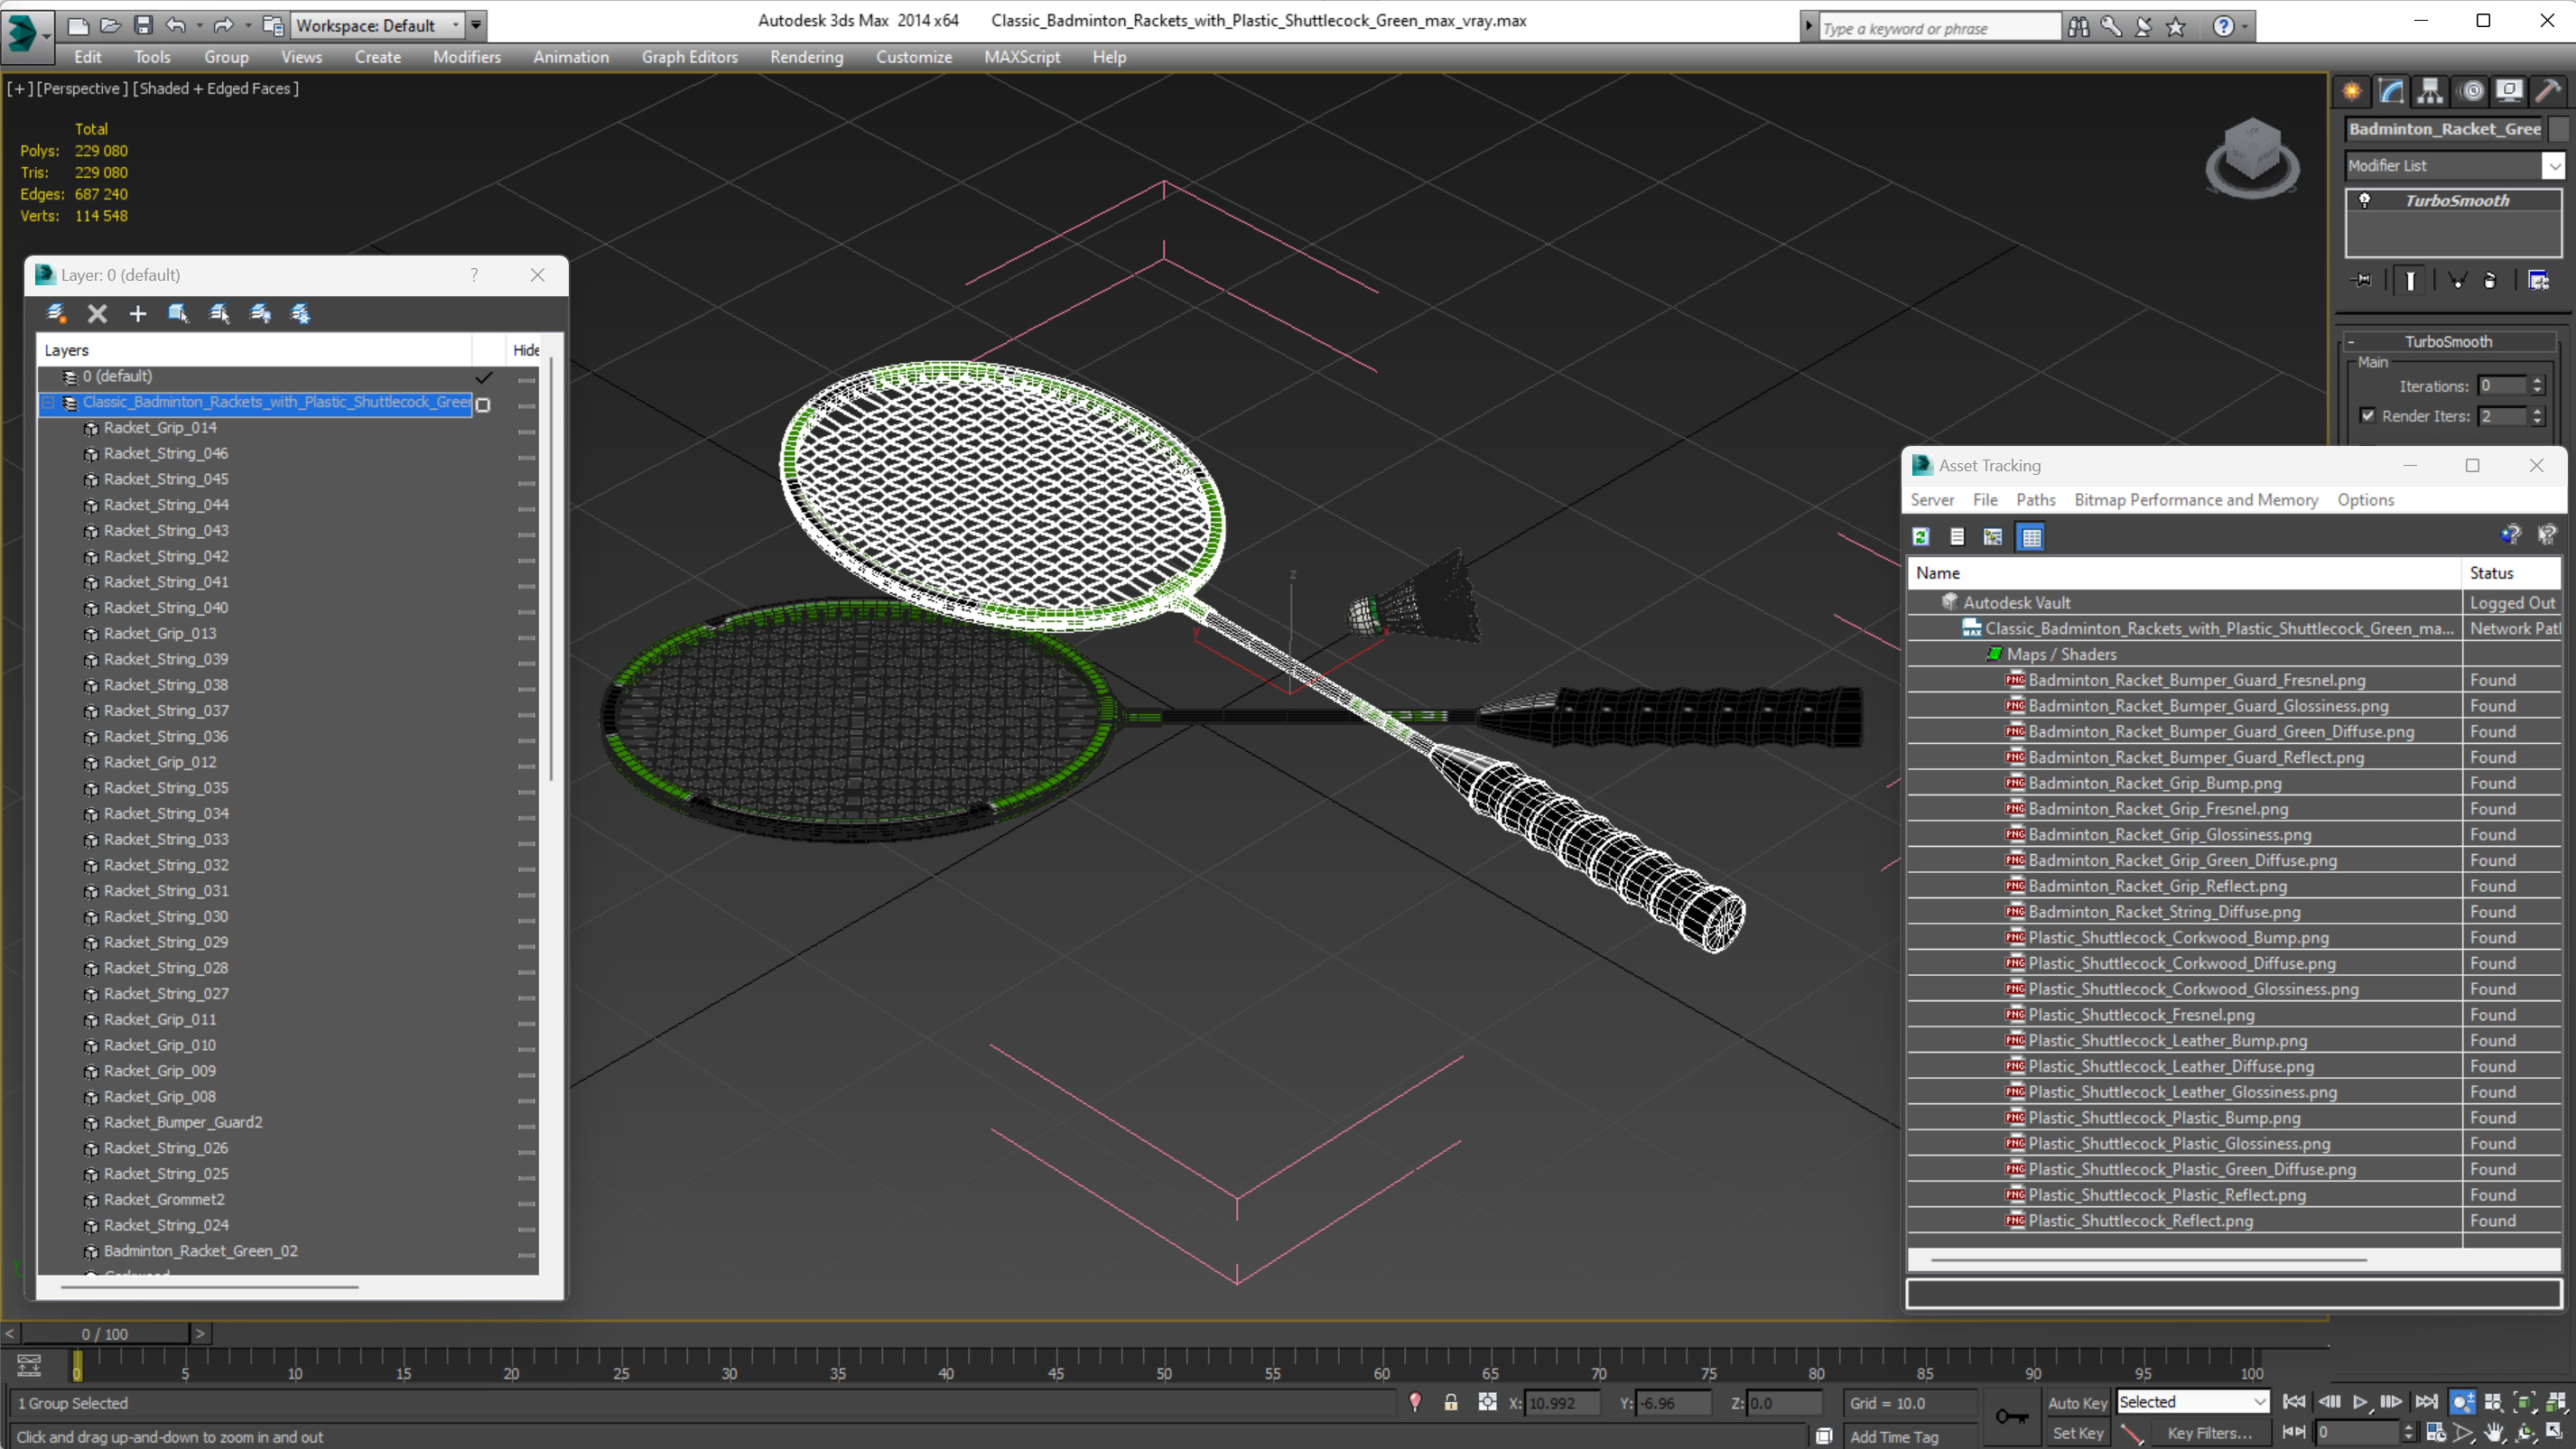Click the [Shaded + Edged Faces] viewport label
2576x1449 pixels.
coord(215,89)
